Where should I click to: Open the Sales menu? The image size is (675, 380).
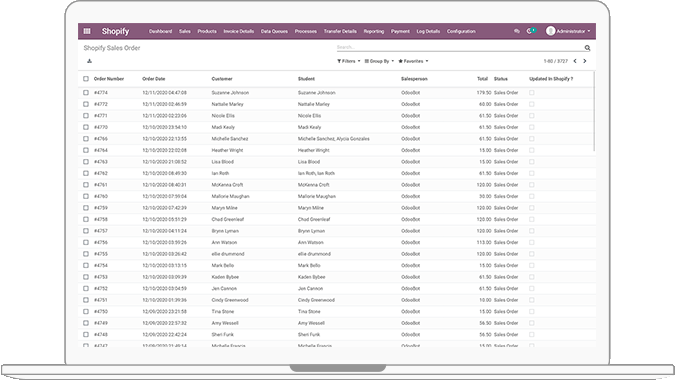185,31
